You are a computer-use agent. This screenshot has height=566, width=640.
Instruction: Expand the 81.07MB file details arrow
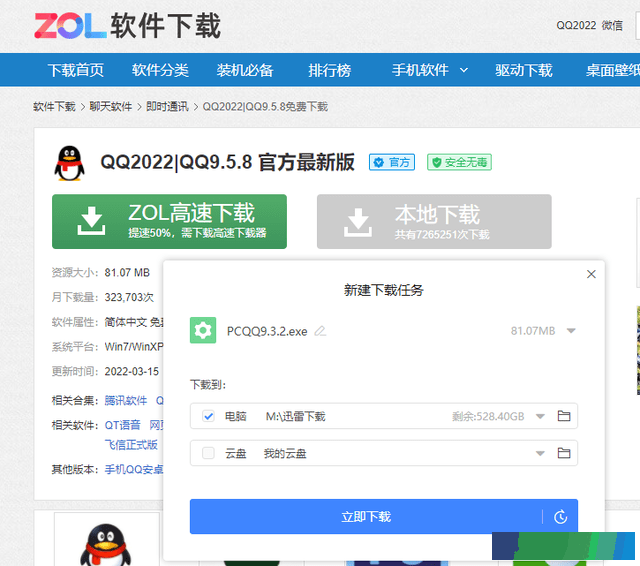(571, 331)
